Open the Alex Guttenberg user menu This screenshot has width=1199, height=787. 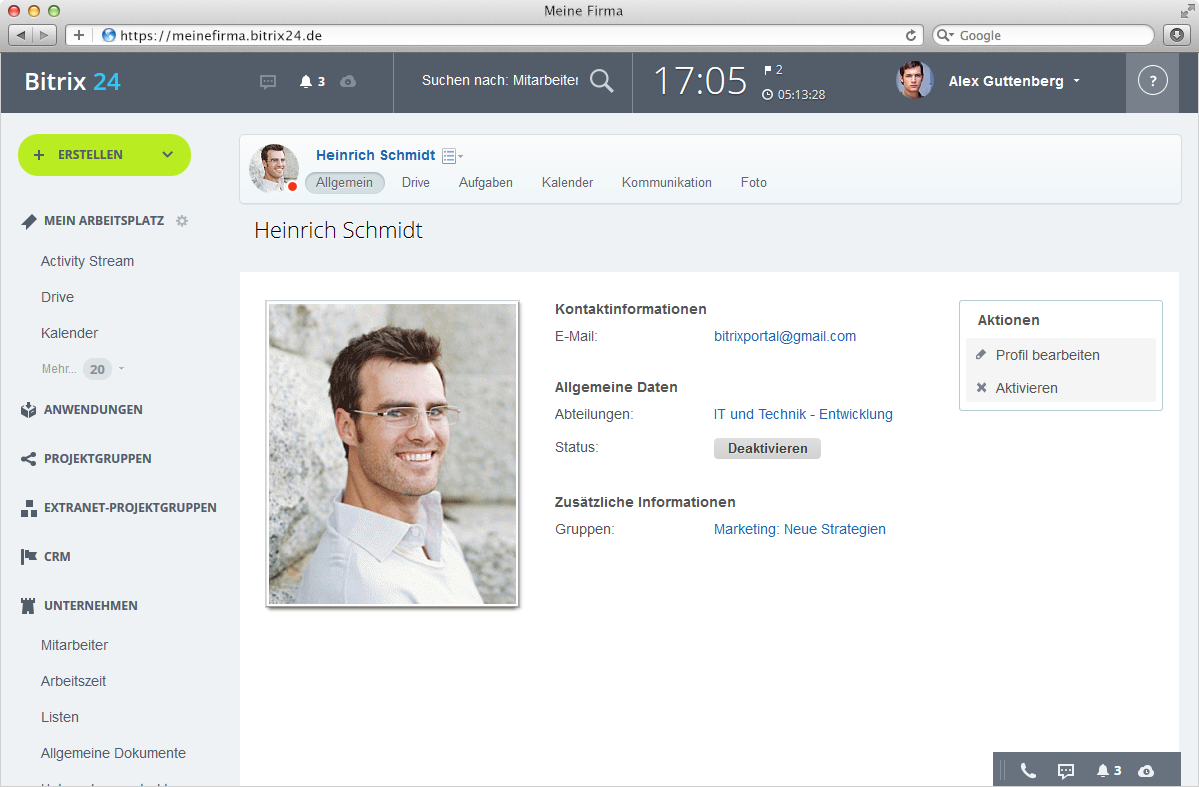click(1015, 81)
